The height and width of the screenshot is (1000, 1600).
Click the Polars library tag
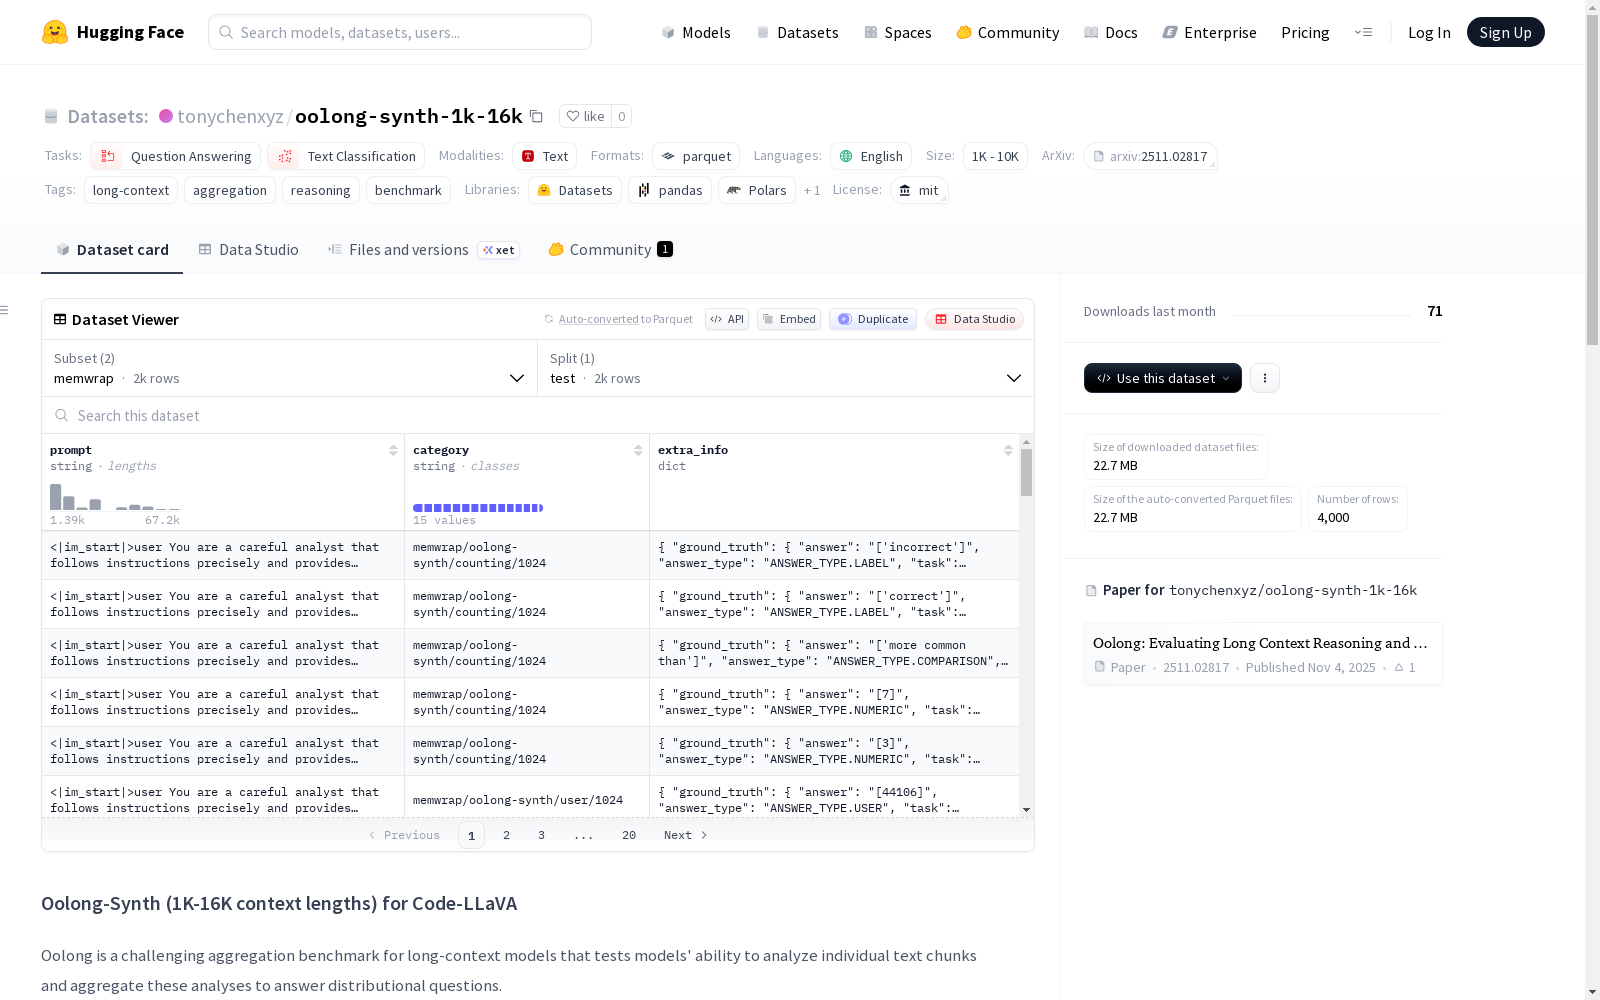point(757,190)
